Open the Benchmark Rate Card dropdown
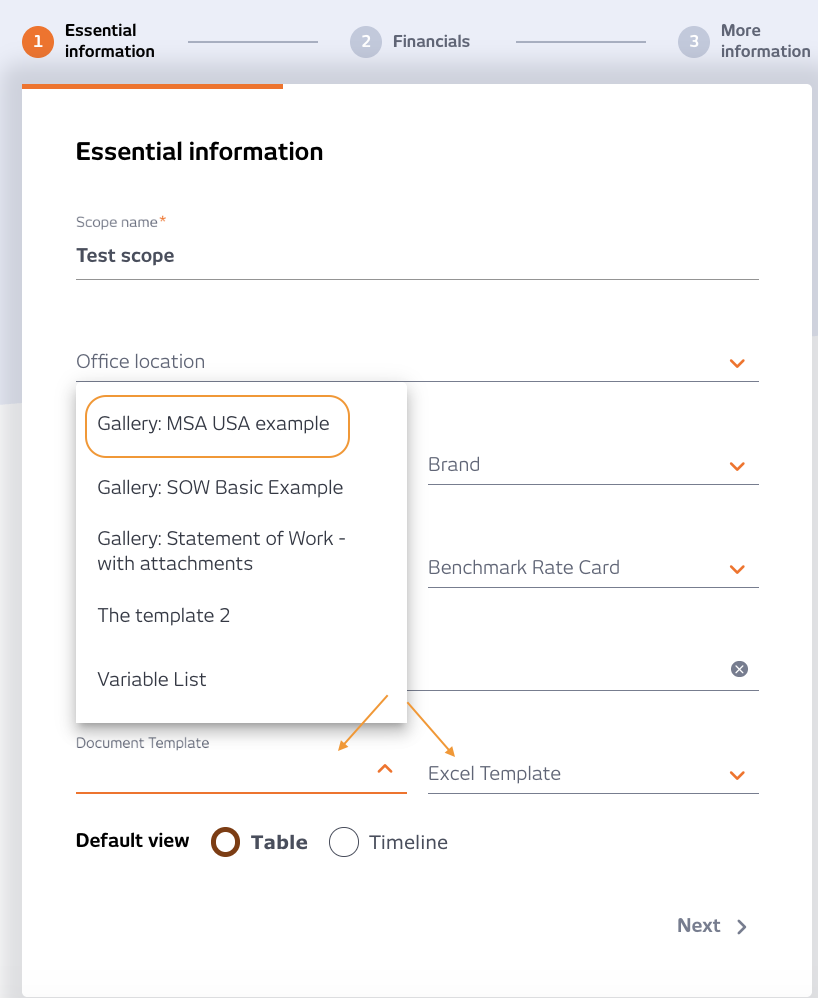The height and width of the screenshot is (998, 818). coord(737,569)
